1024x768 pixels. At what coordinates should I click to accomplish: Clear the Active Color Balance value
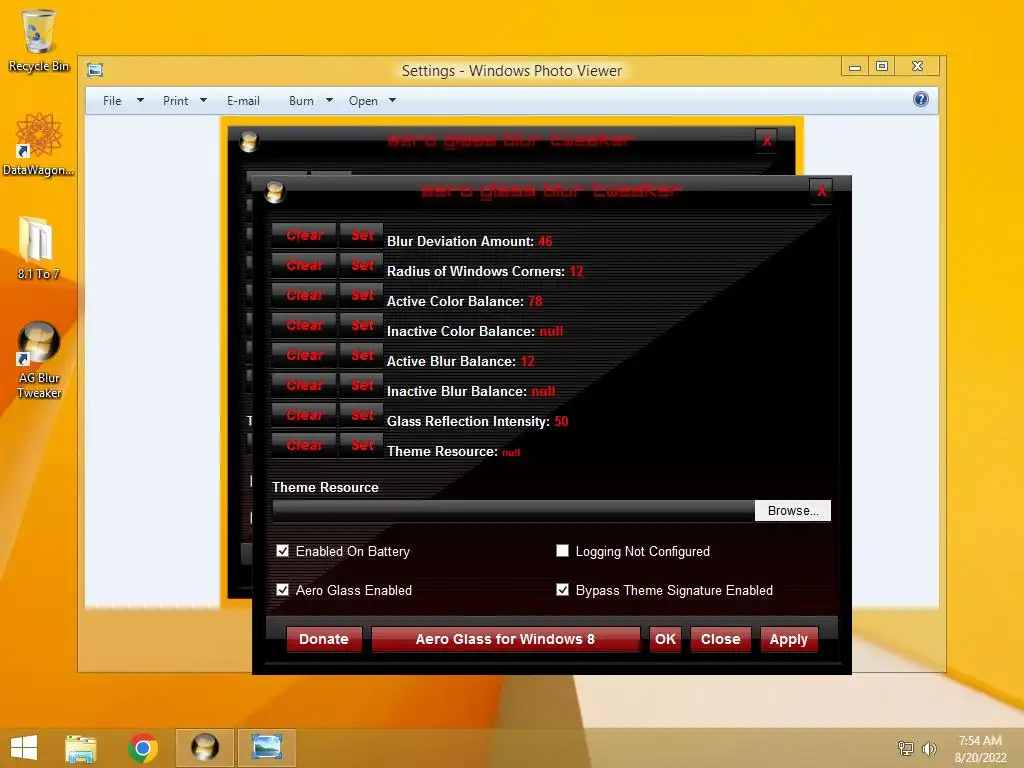click(304, 295)
